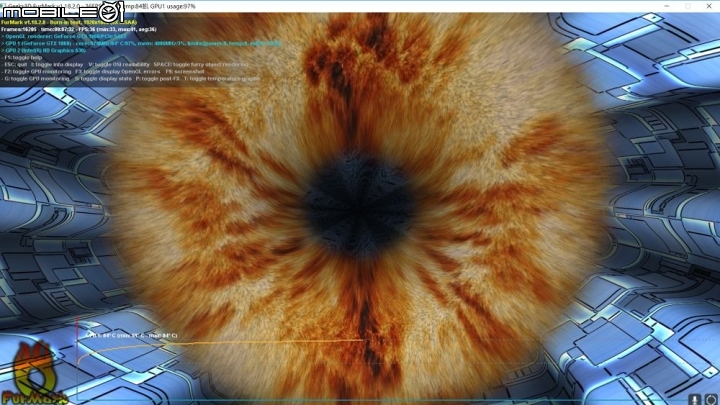
Task: Click the 'GPU 2 (Intel(R) HD Graphics 630)' line
Action: point(44,51)
